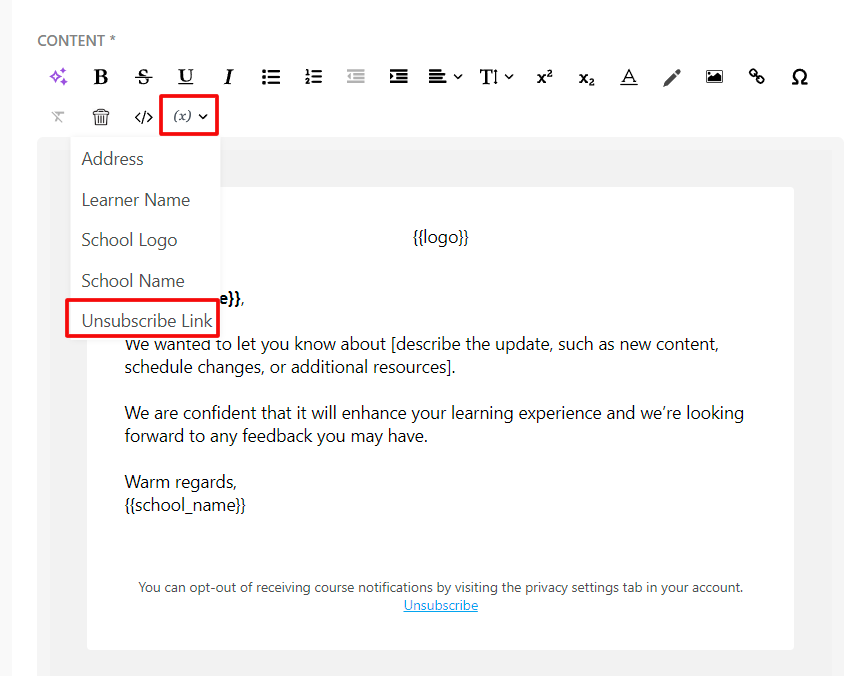868x676 pixels.
Task: Click the 'Warm regards,' line
Action: coord(180,482)
